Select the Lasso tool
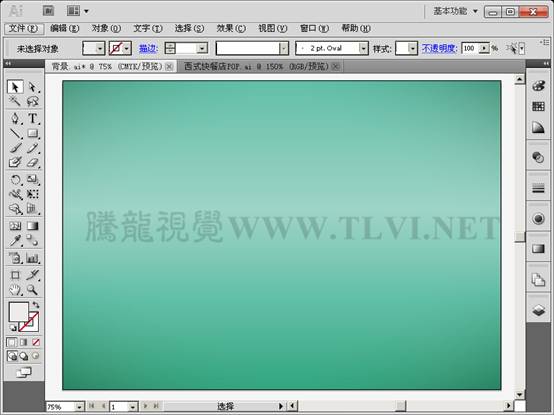The height and width of the screenshot is (415, 554). coord(33,101)
